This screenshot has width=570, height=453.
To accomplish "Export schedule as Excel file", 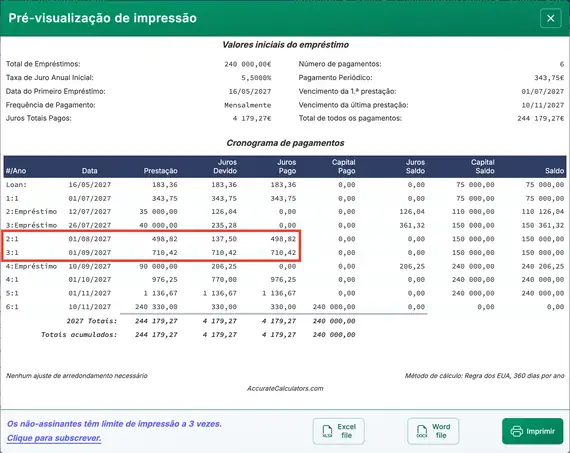I will (x=338, y=431).
